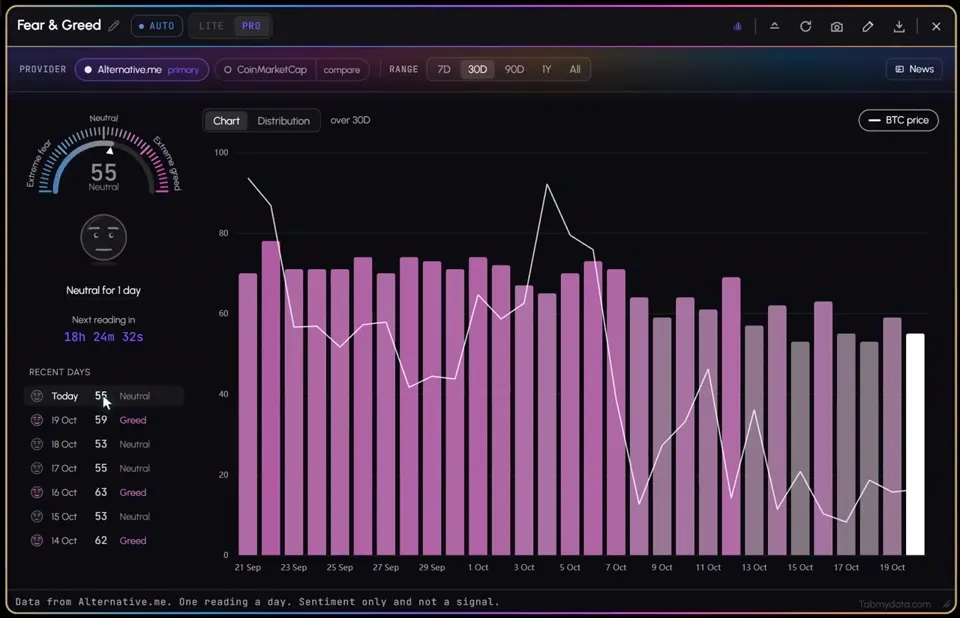
Task: Click the collapse-up icon in top toolbar
Action: [x=774, y=26]
